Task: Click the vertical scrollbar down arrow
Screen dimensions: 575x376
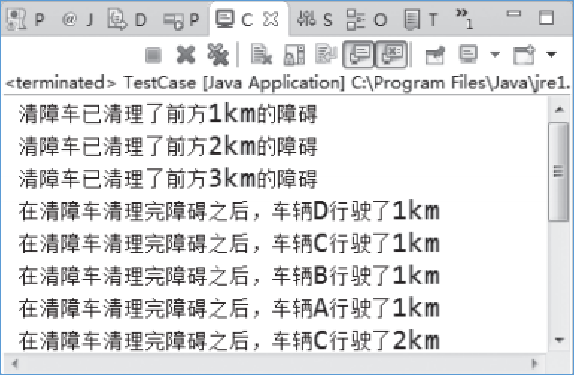Action: click(x=560, y=340)
